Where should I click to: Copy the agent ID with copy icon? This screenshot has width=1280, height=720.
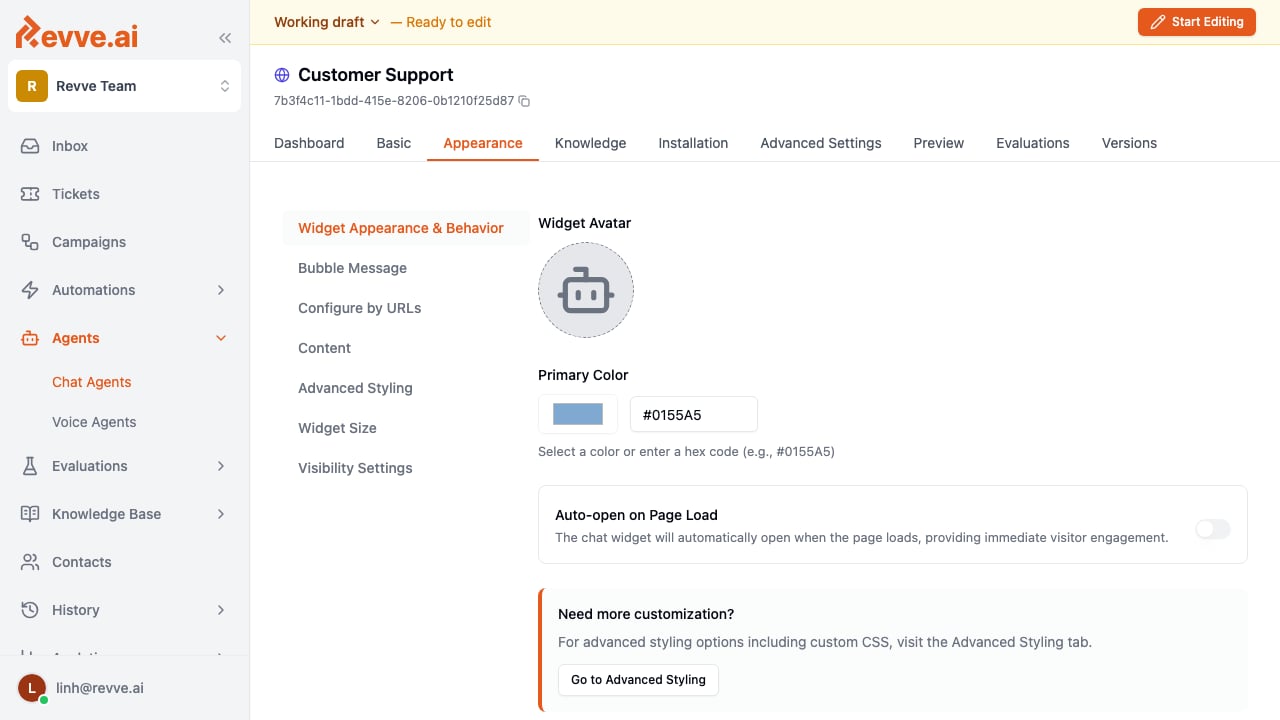[524, 101]
